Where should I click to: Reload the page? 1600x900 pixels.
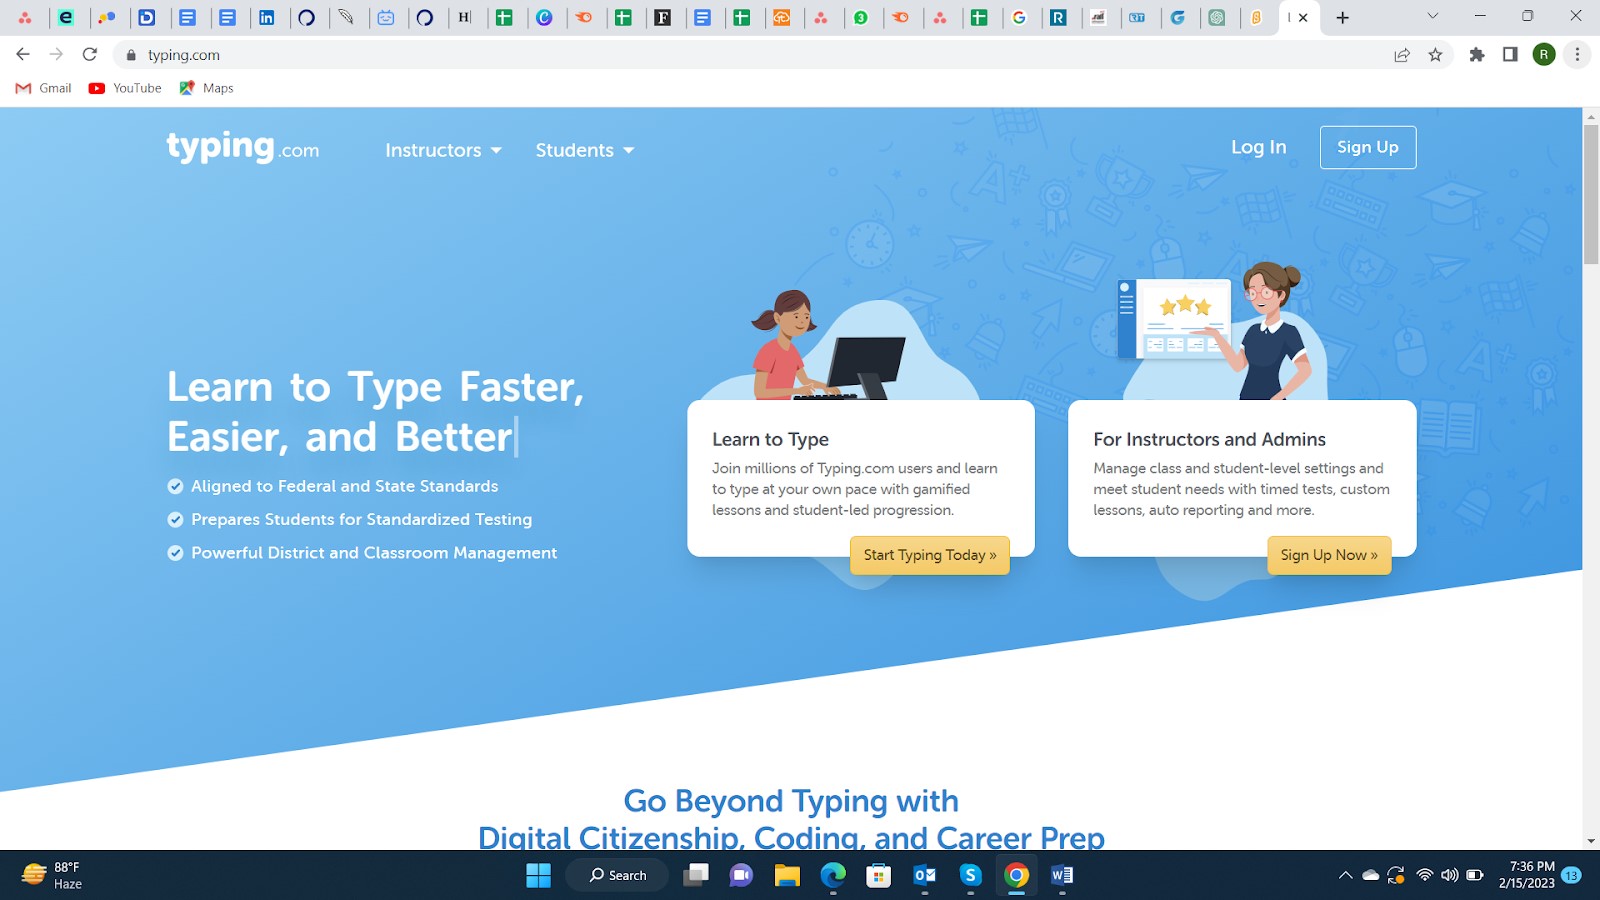point(90,55)
